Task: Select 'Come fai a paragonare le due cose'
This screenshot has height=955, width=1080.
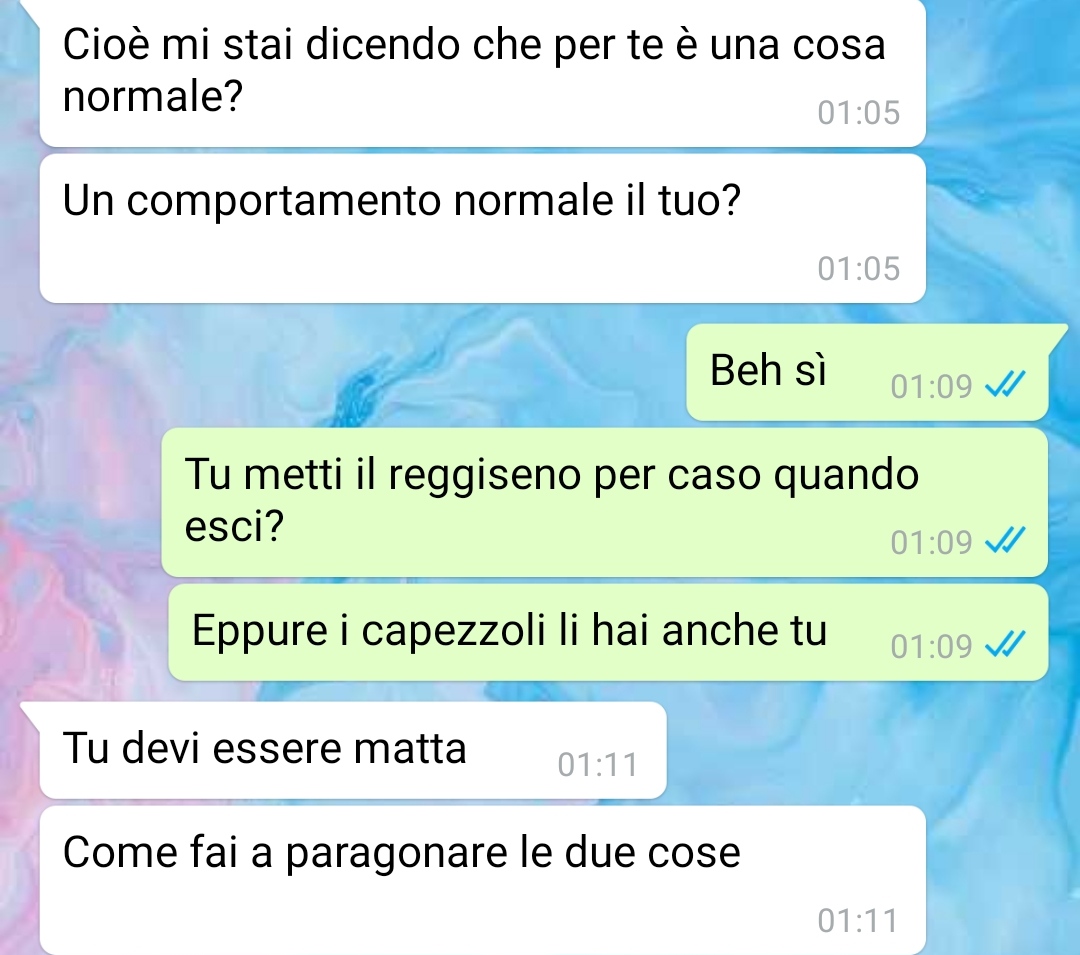Action: point(482,880)
